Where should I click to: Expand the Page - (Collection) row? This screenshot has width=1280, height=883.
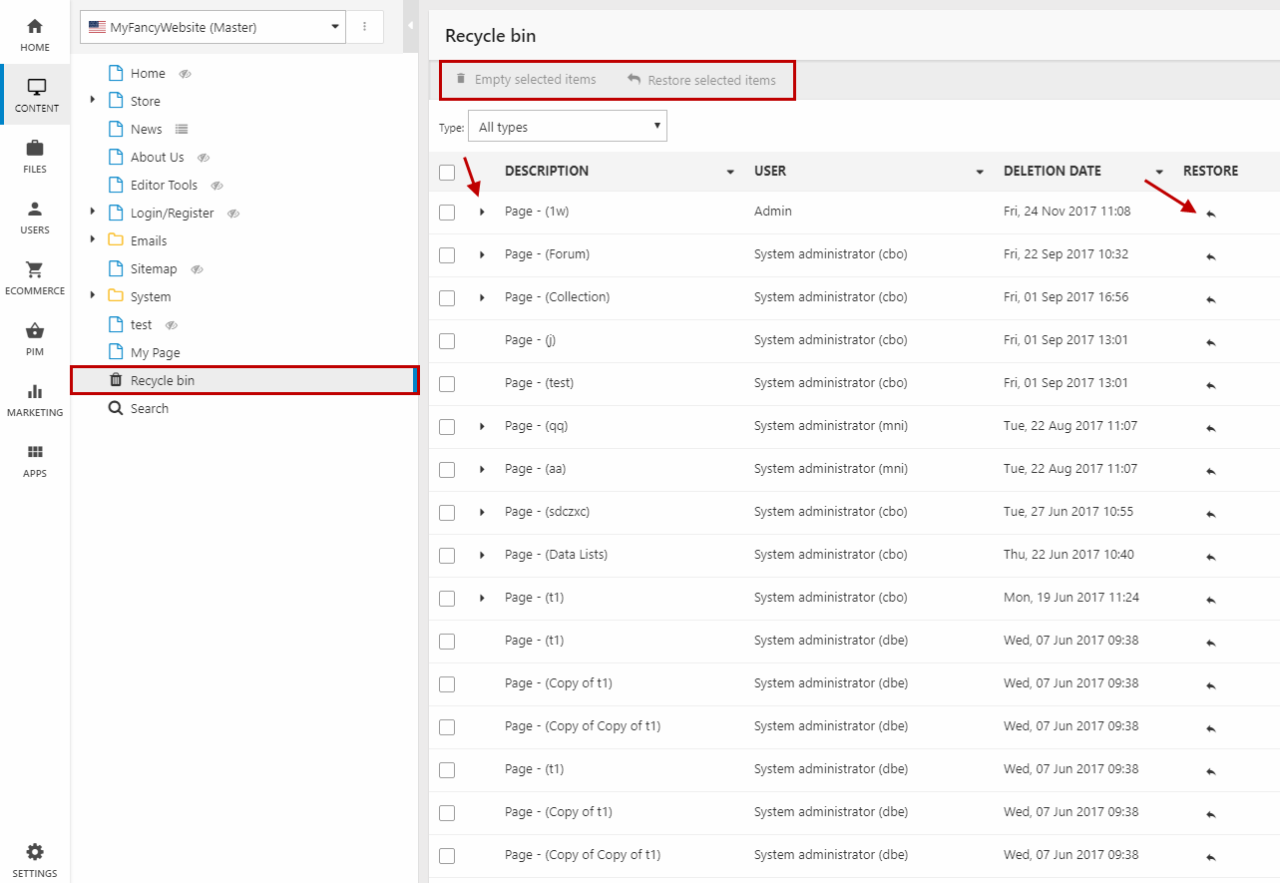(482, 298)
